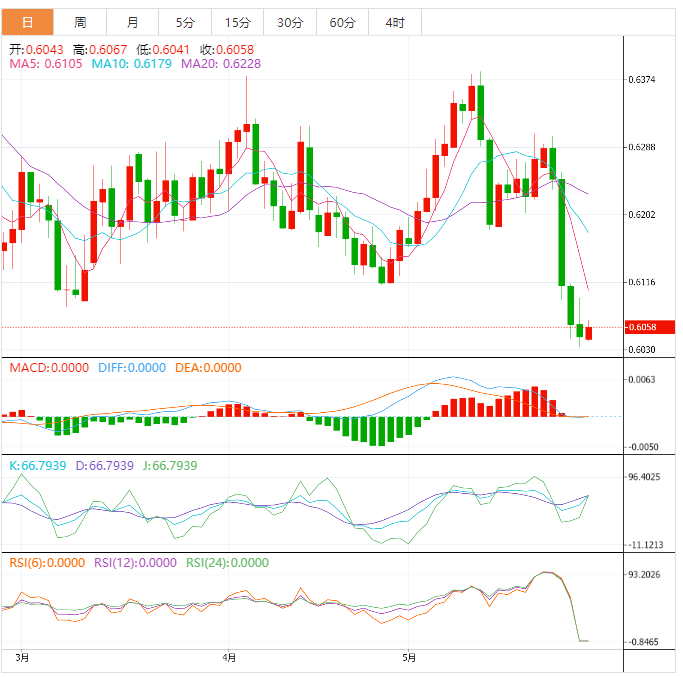Switch to the 4时 chart tab
The height and width of the screenshot is (678, 683).
tap(394, 22)
